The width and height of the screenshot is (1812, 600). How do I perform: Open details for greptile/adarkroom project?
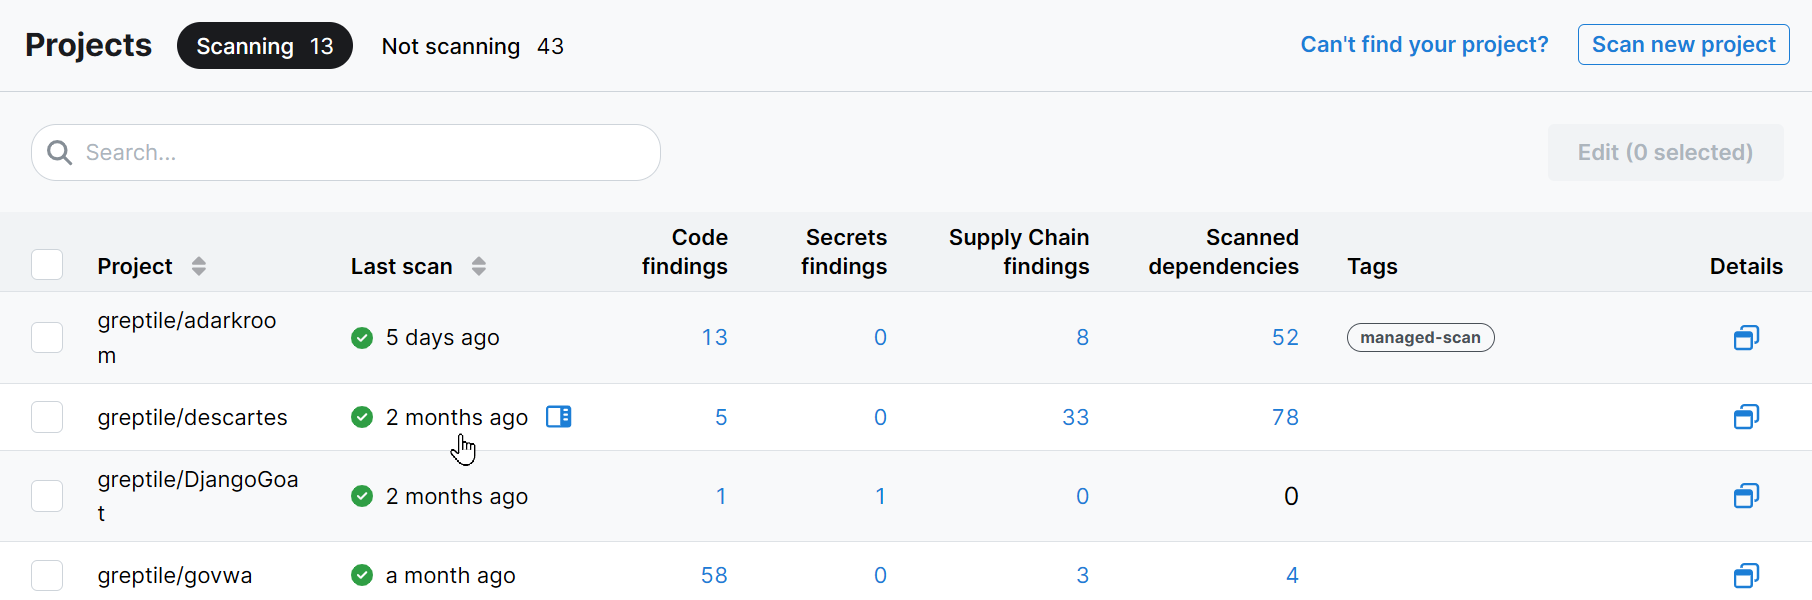1746,338
